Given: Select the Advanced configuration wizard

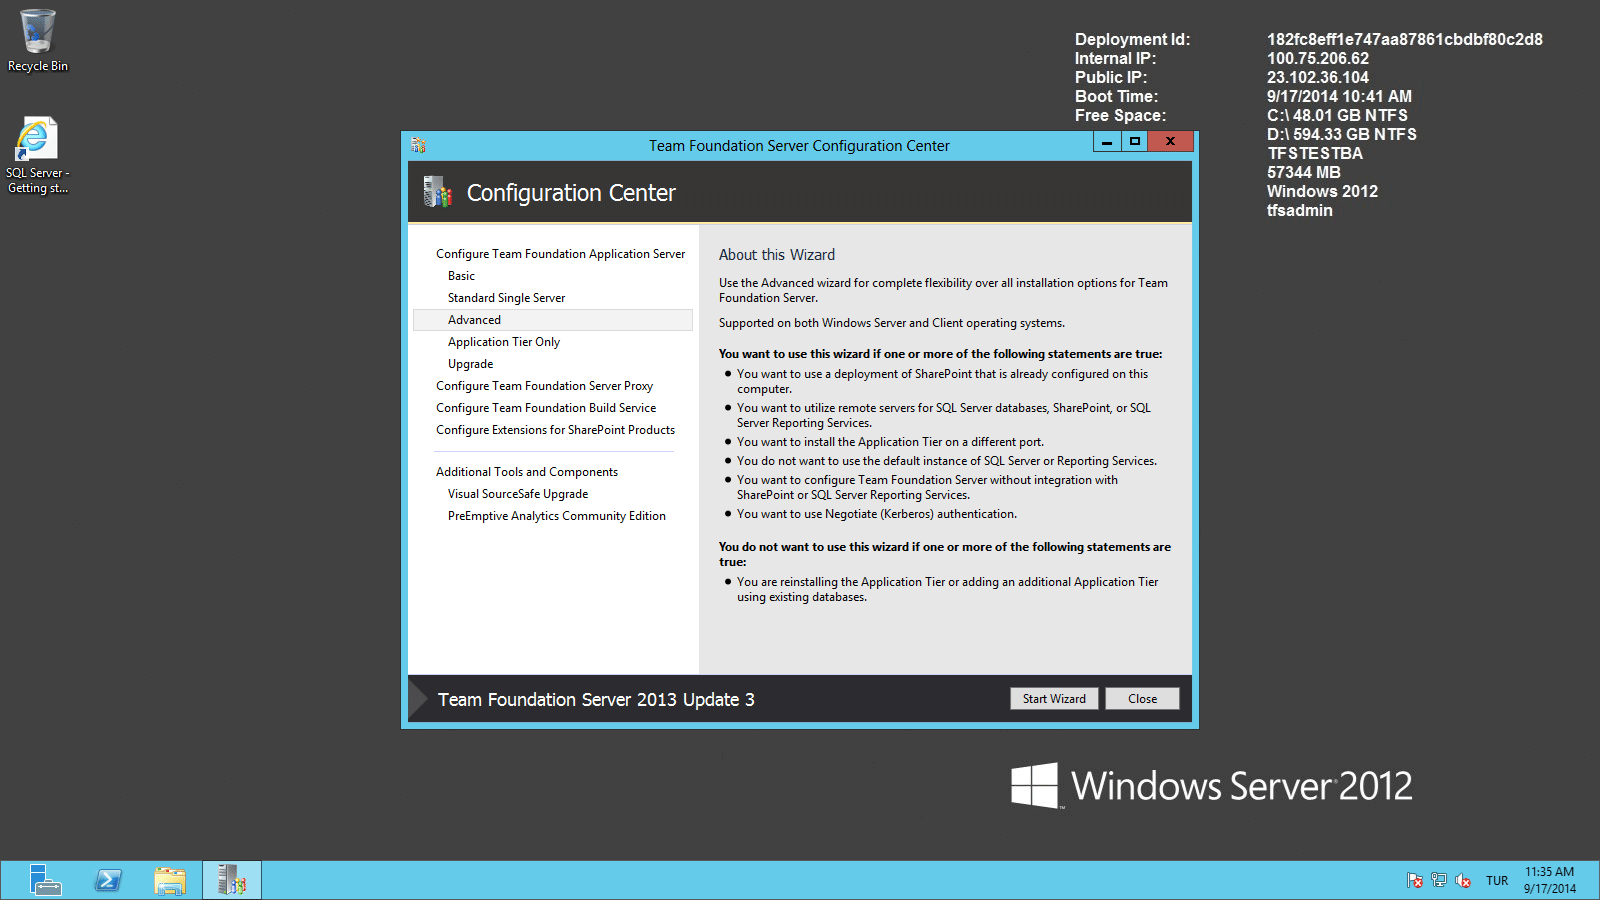Looking at the screenshot, I should [x=474, y=319].
